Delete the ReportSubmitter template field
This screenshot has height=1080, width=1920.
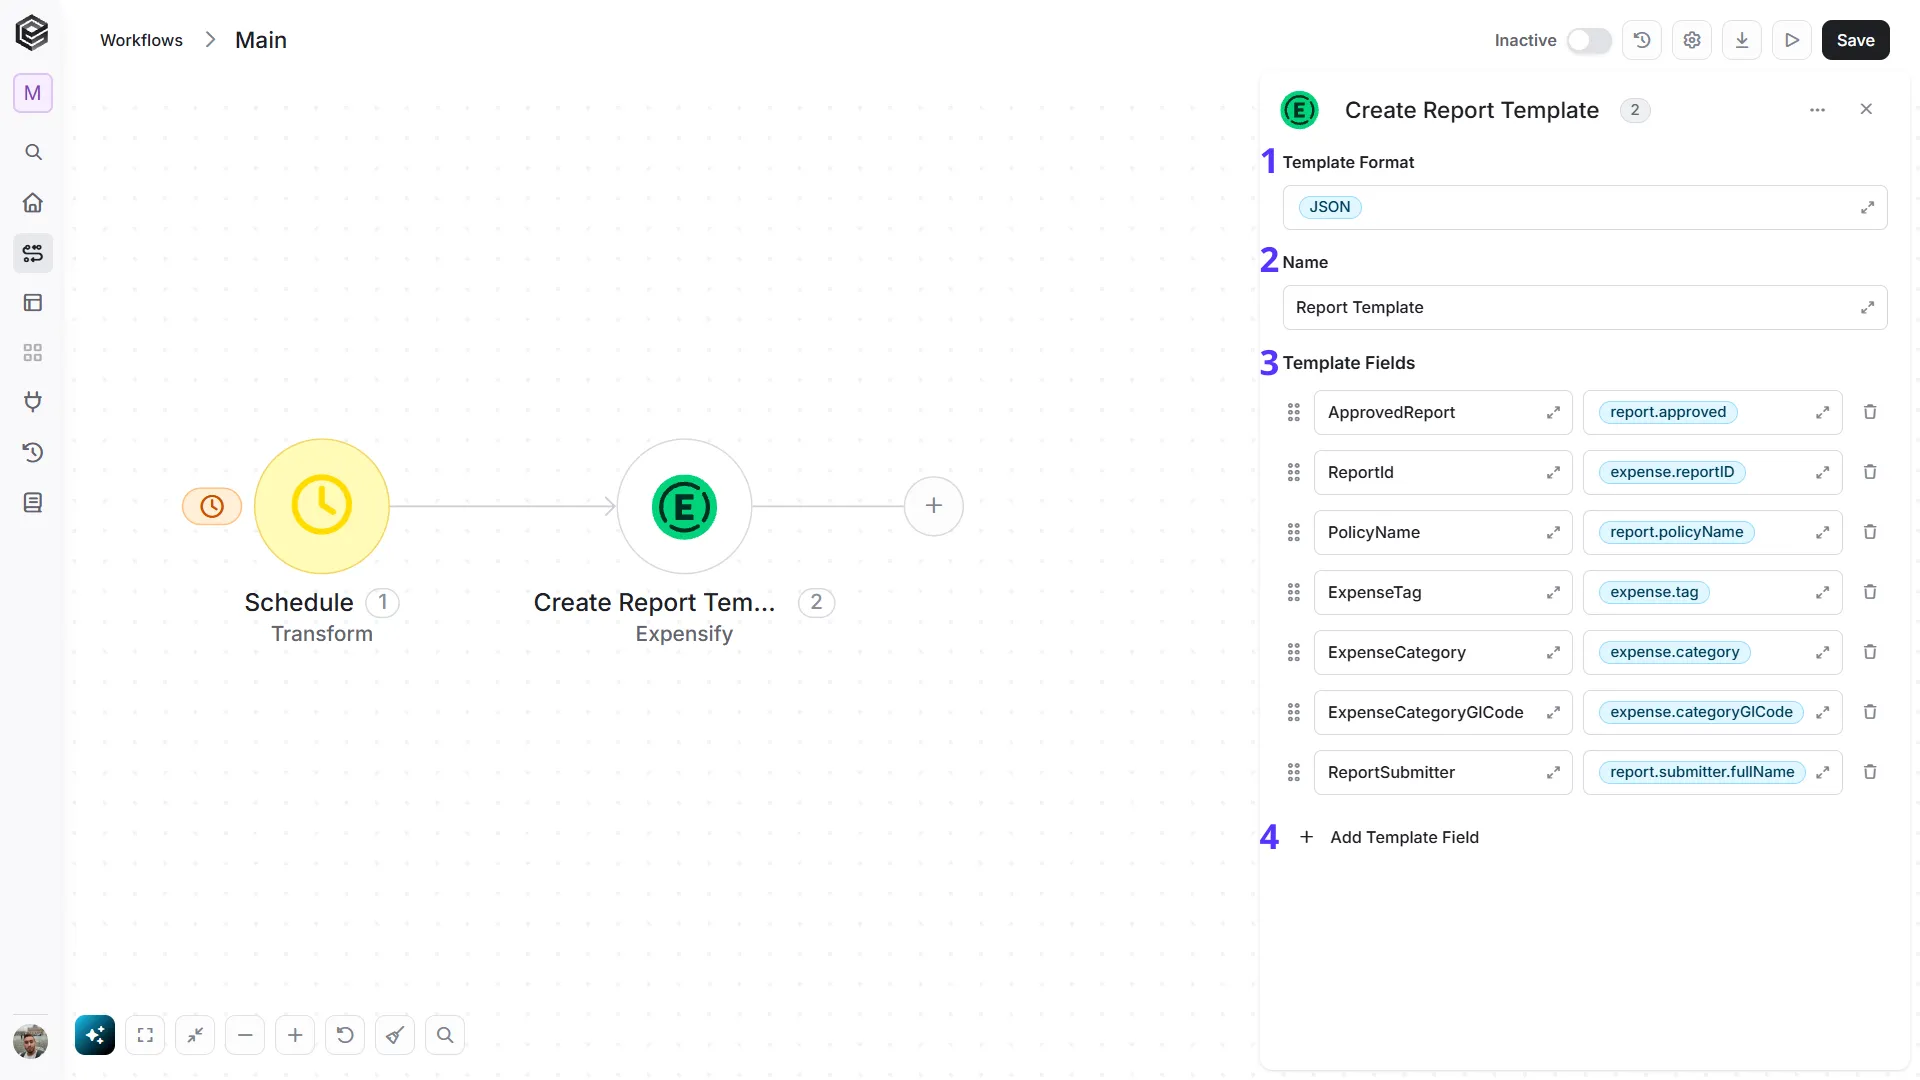(x=1870, y=772)
